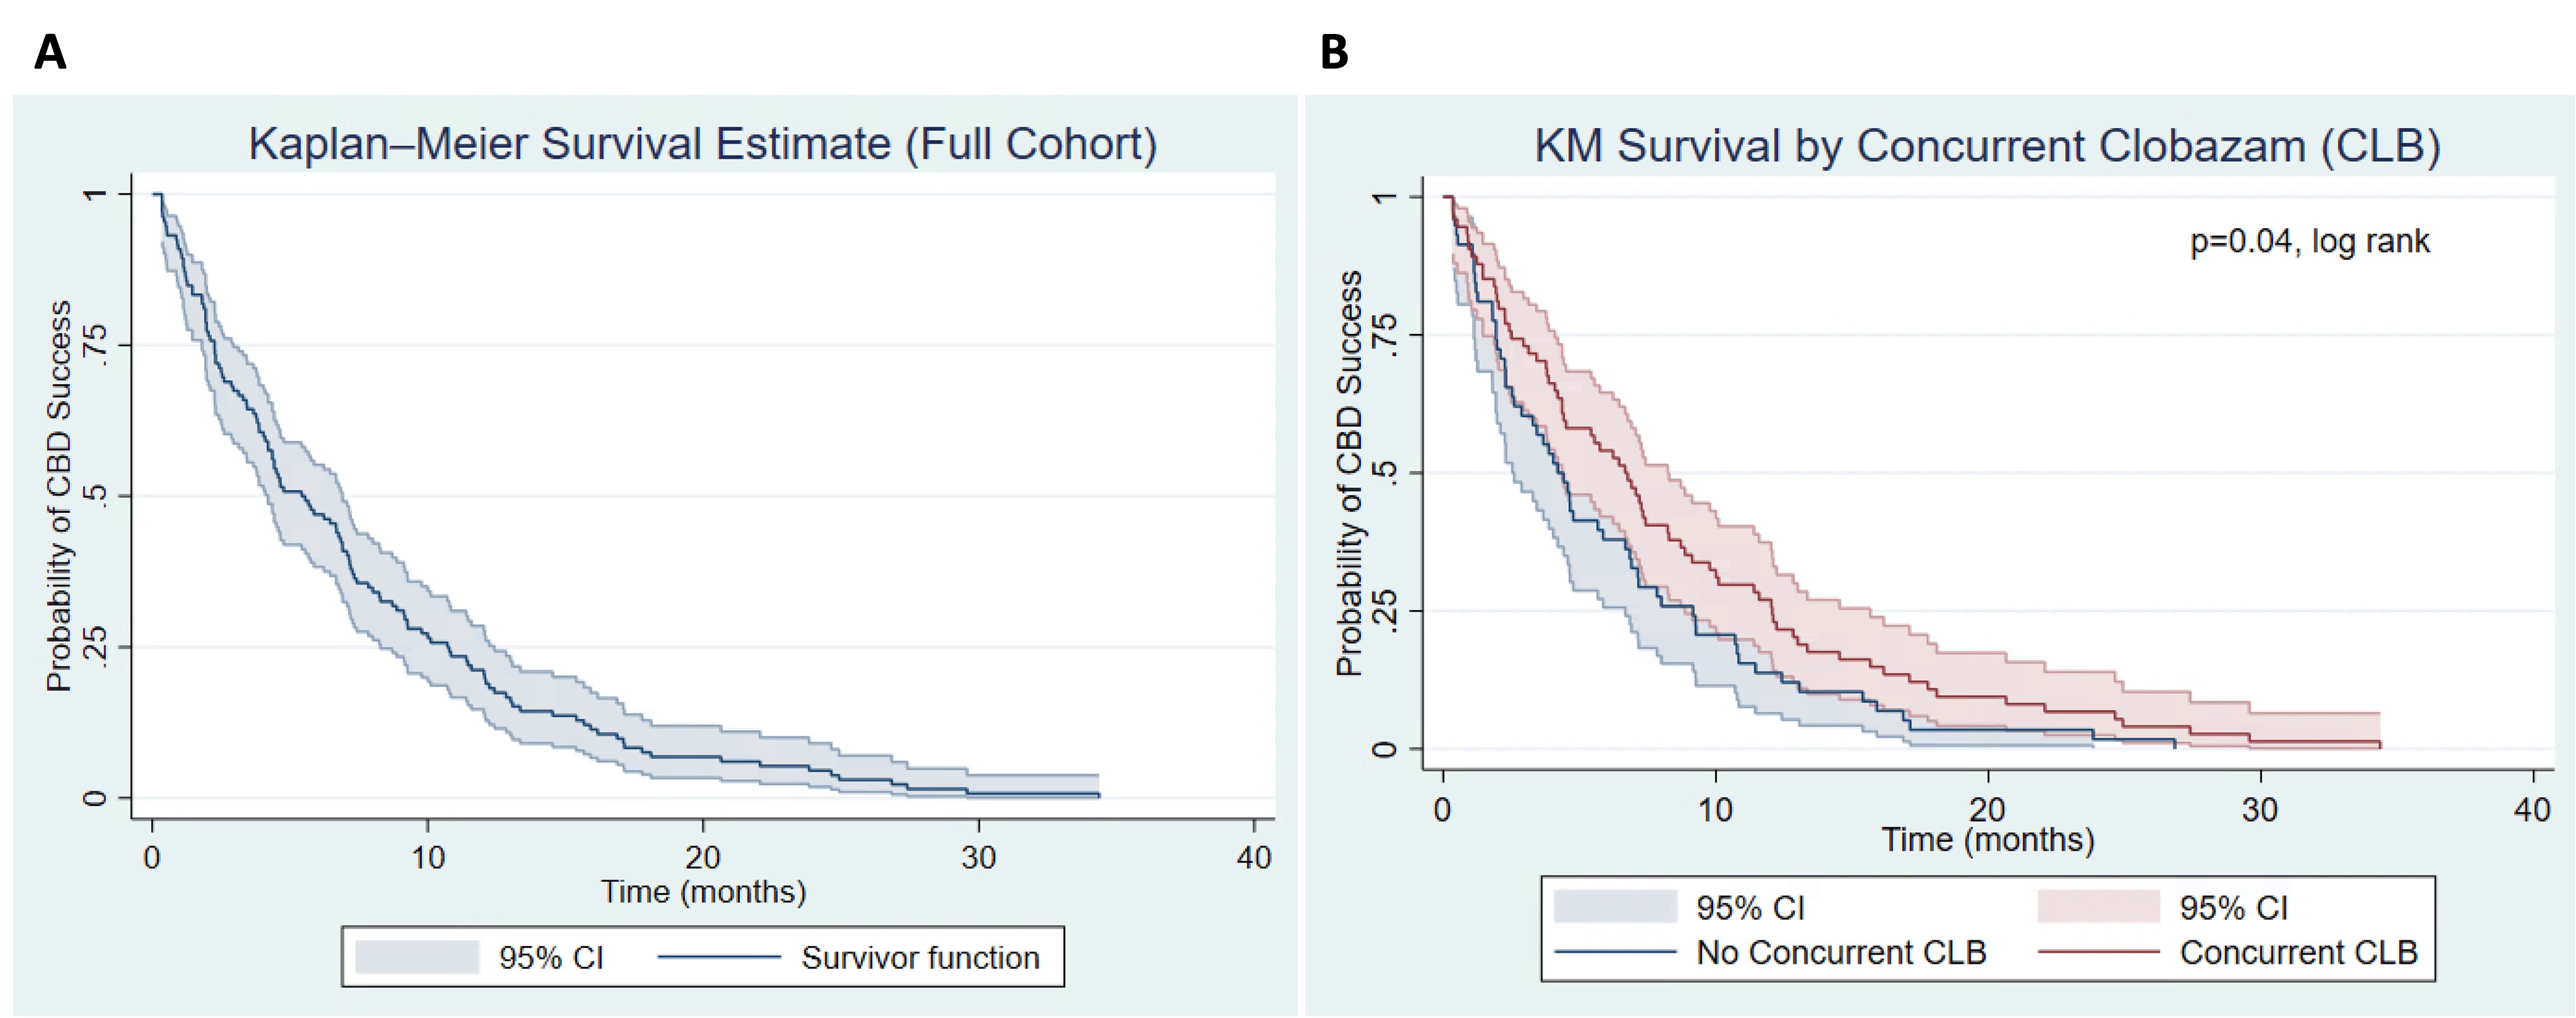The width and height of the screenshot is (2576, 1018).
Task: Click panel B's "Probability of CBD Success" y-axis title
Action: 1349,473
